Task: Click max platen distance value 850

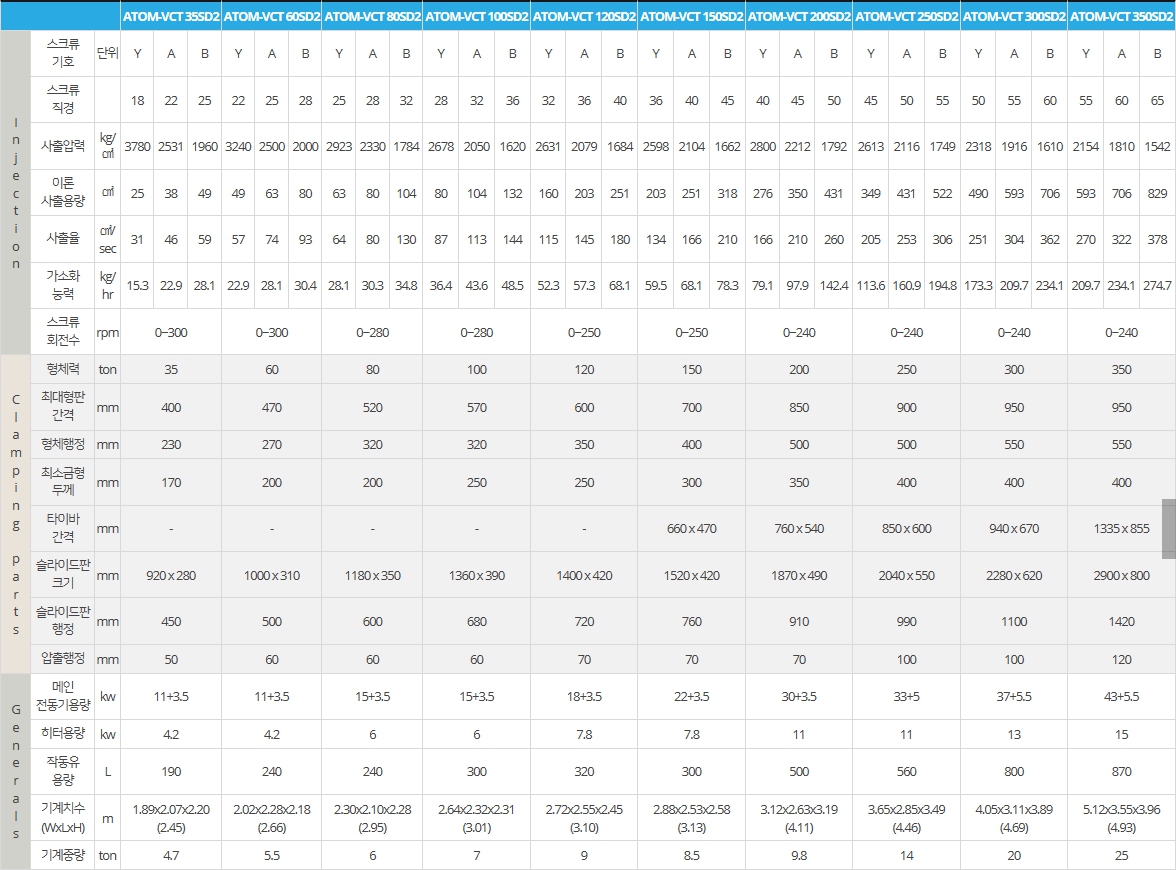Action: coord(799,406)
